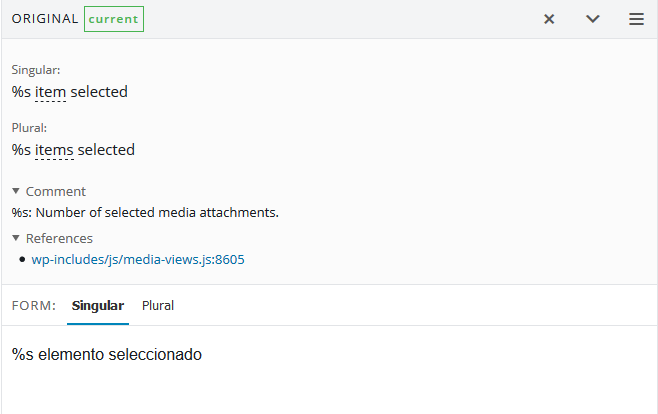Click the comment text about media attachments
This screenshot has height=414, width=658.
coord(145,212)
